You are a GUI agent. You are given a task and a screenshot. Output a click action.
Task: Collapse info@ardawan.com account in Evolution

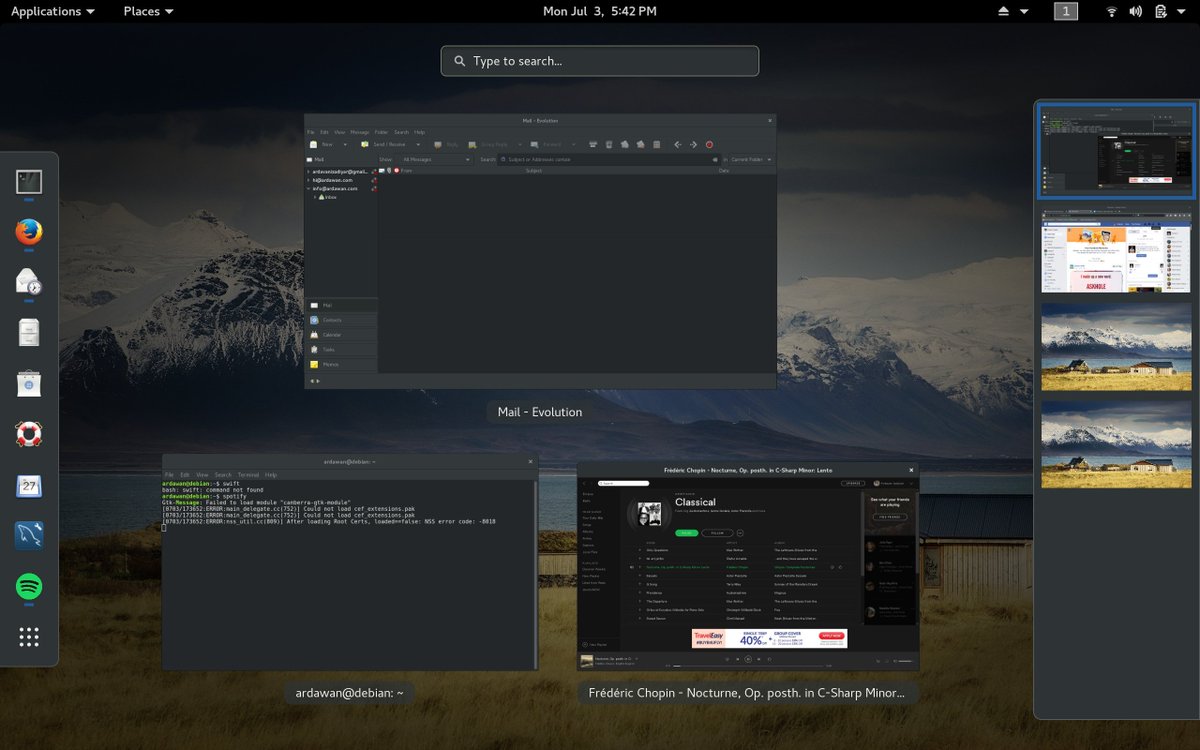[x=309, y=188]
